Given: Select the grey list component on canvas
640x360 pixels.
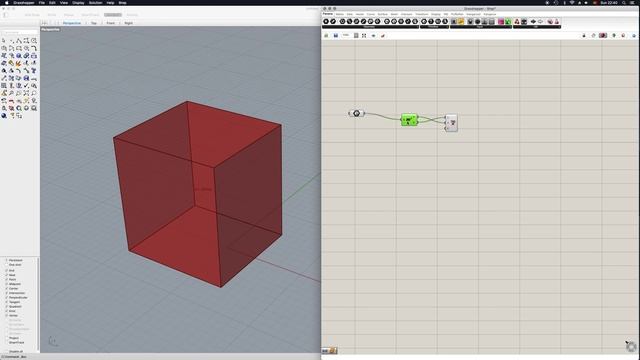Looking at the screenshot, I should click(x=451, y=122).
